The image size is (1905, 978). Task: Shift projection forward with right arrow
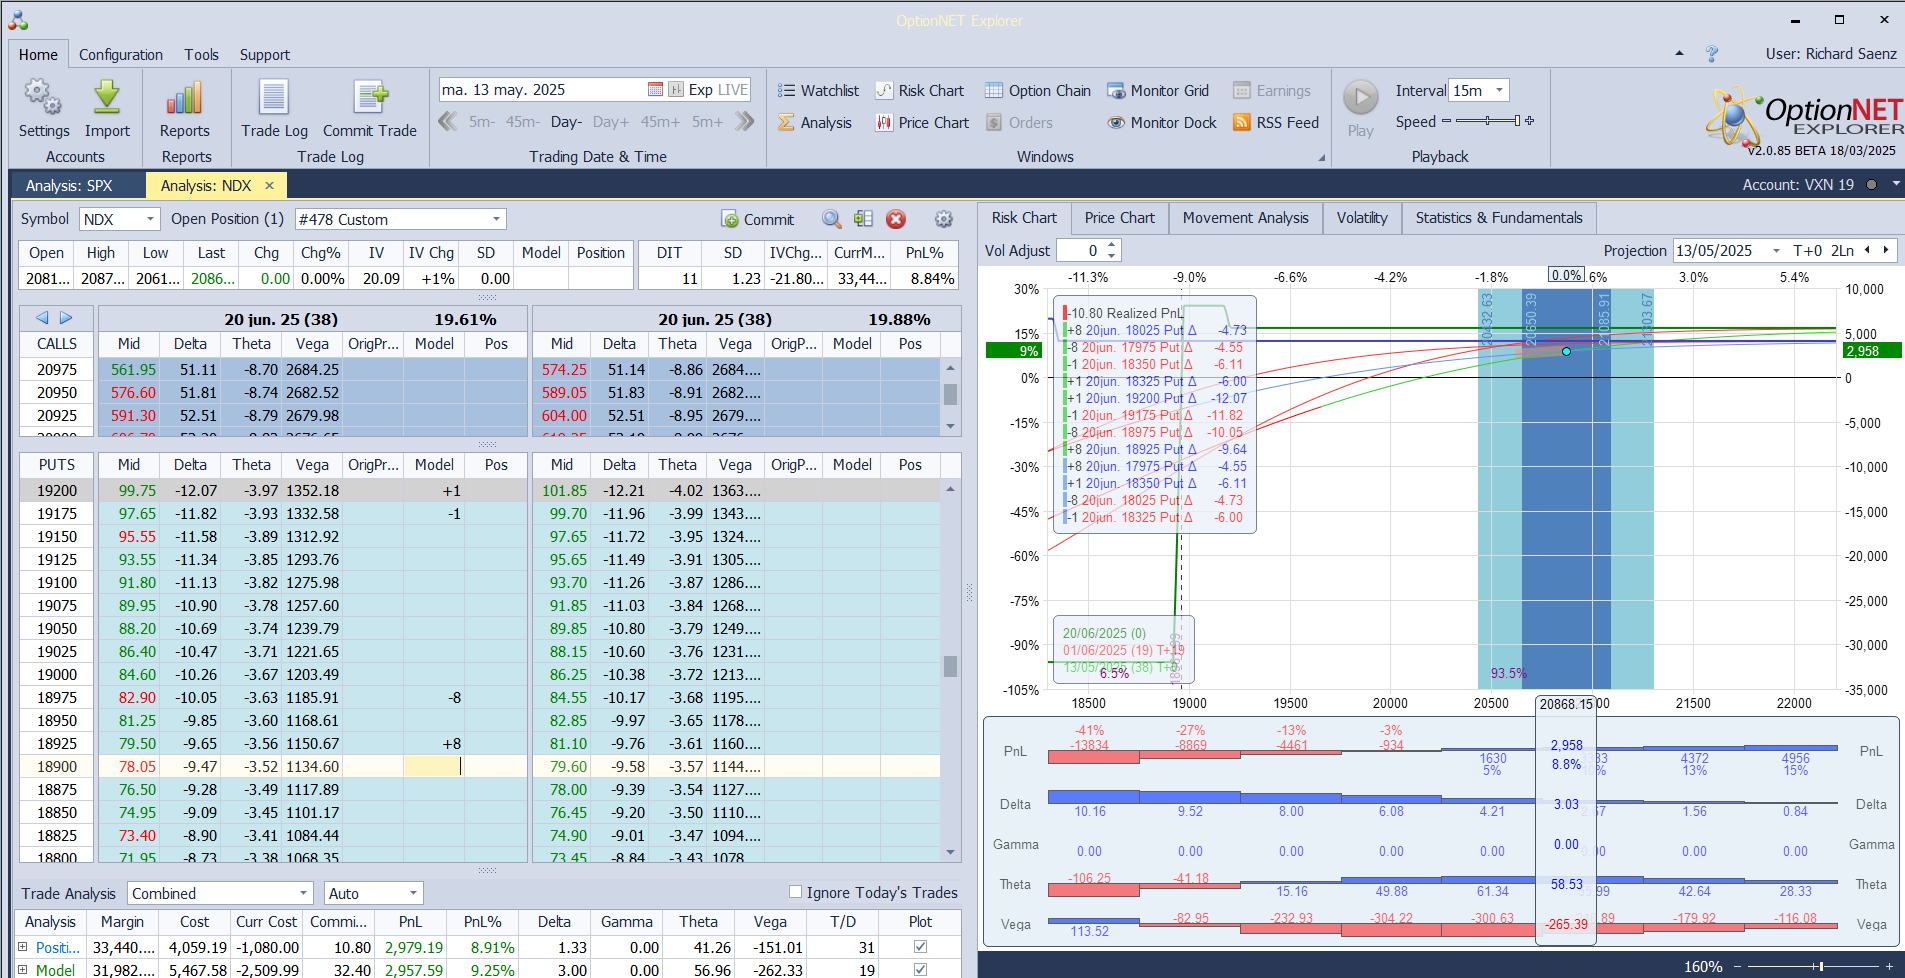click(1887, 250)
